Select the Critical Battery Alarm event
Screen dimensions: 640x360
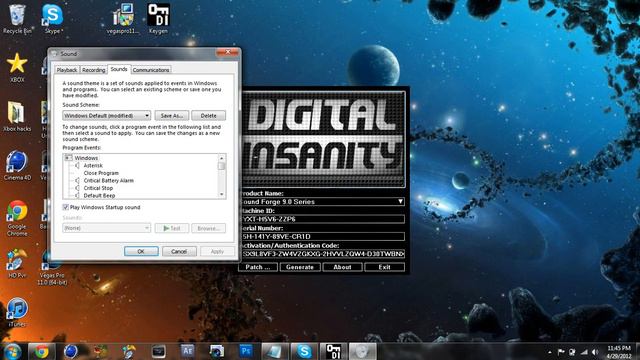pos(109,180)
